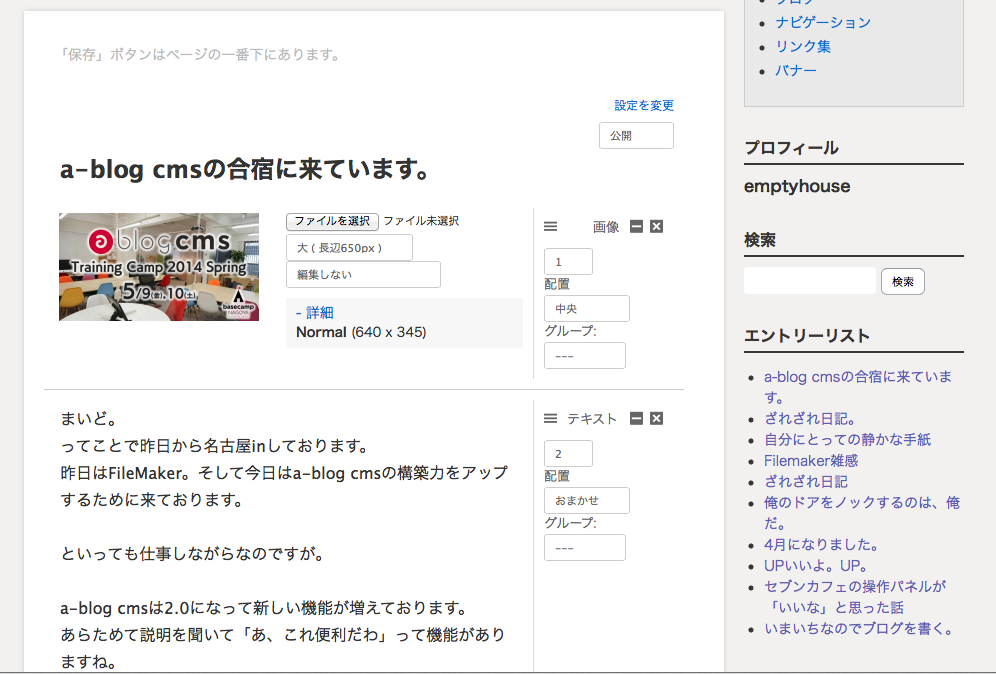
Task: Delete the text (テキスト) unit with X icon
Action: pyautogui.click(x=657, y=419)
